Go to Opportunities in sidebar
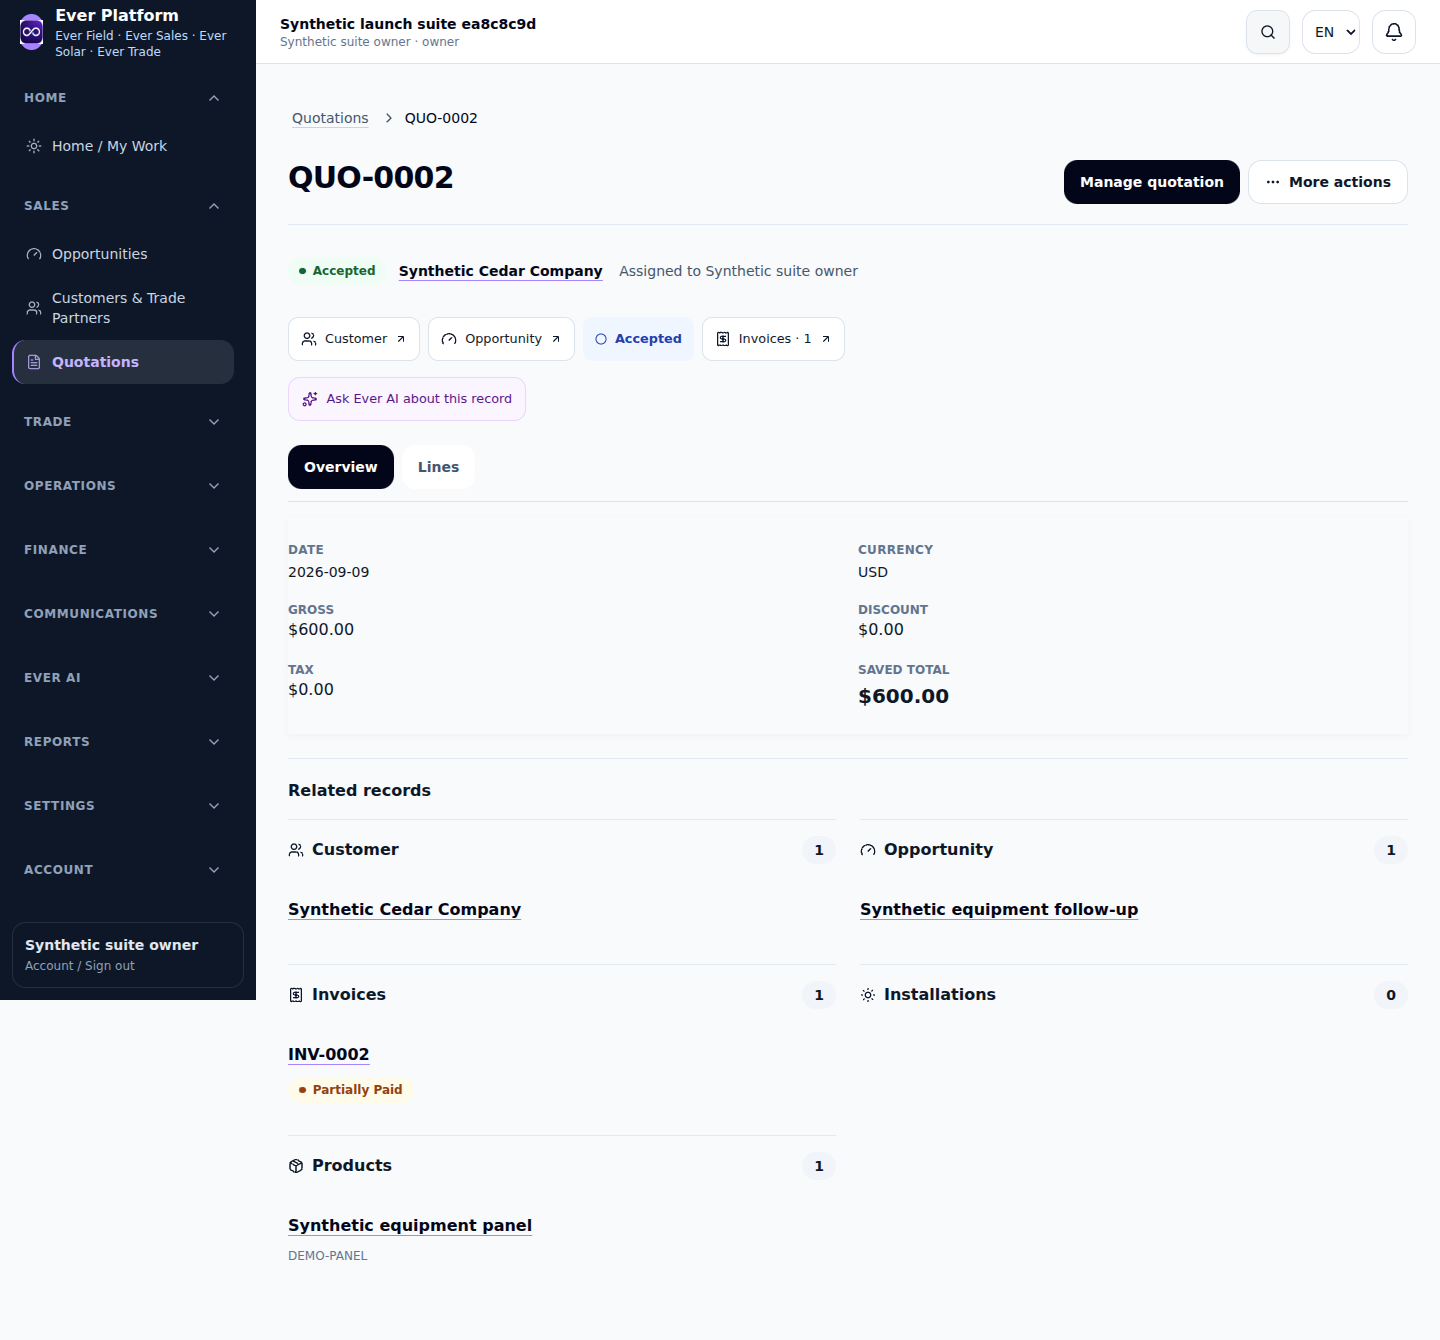Screen dimensions: 1440x1340 coord(123,254)
